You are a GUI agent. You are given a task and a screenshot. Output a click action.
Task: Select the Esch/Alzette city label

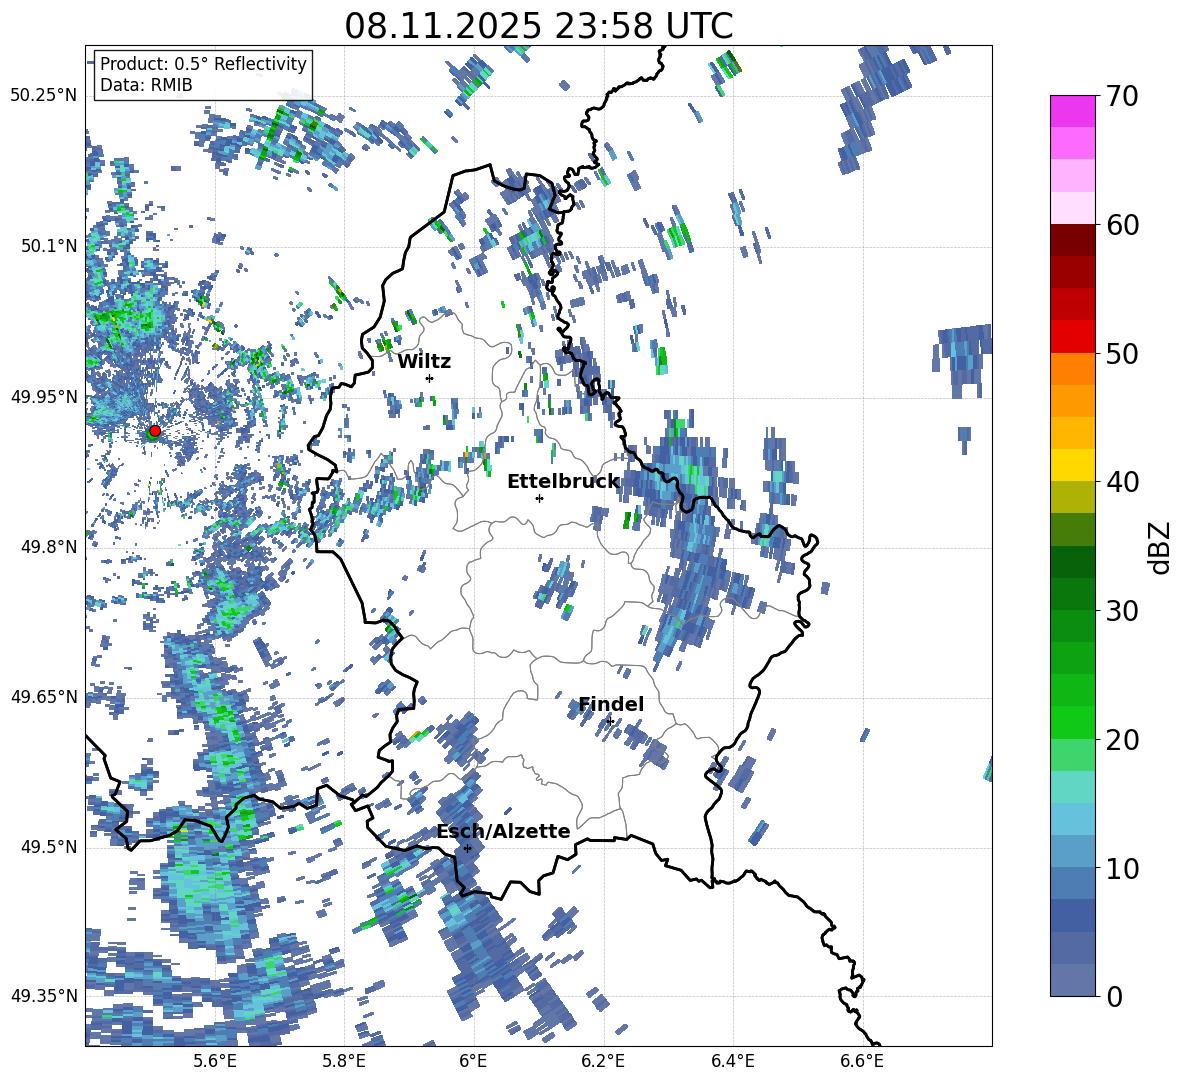(503, 831)
